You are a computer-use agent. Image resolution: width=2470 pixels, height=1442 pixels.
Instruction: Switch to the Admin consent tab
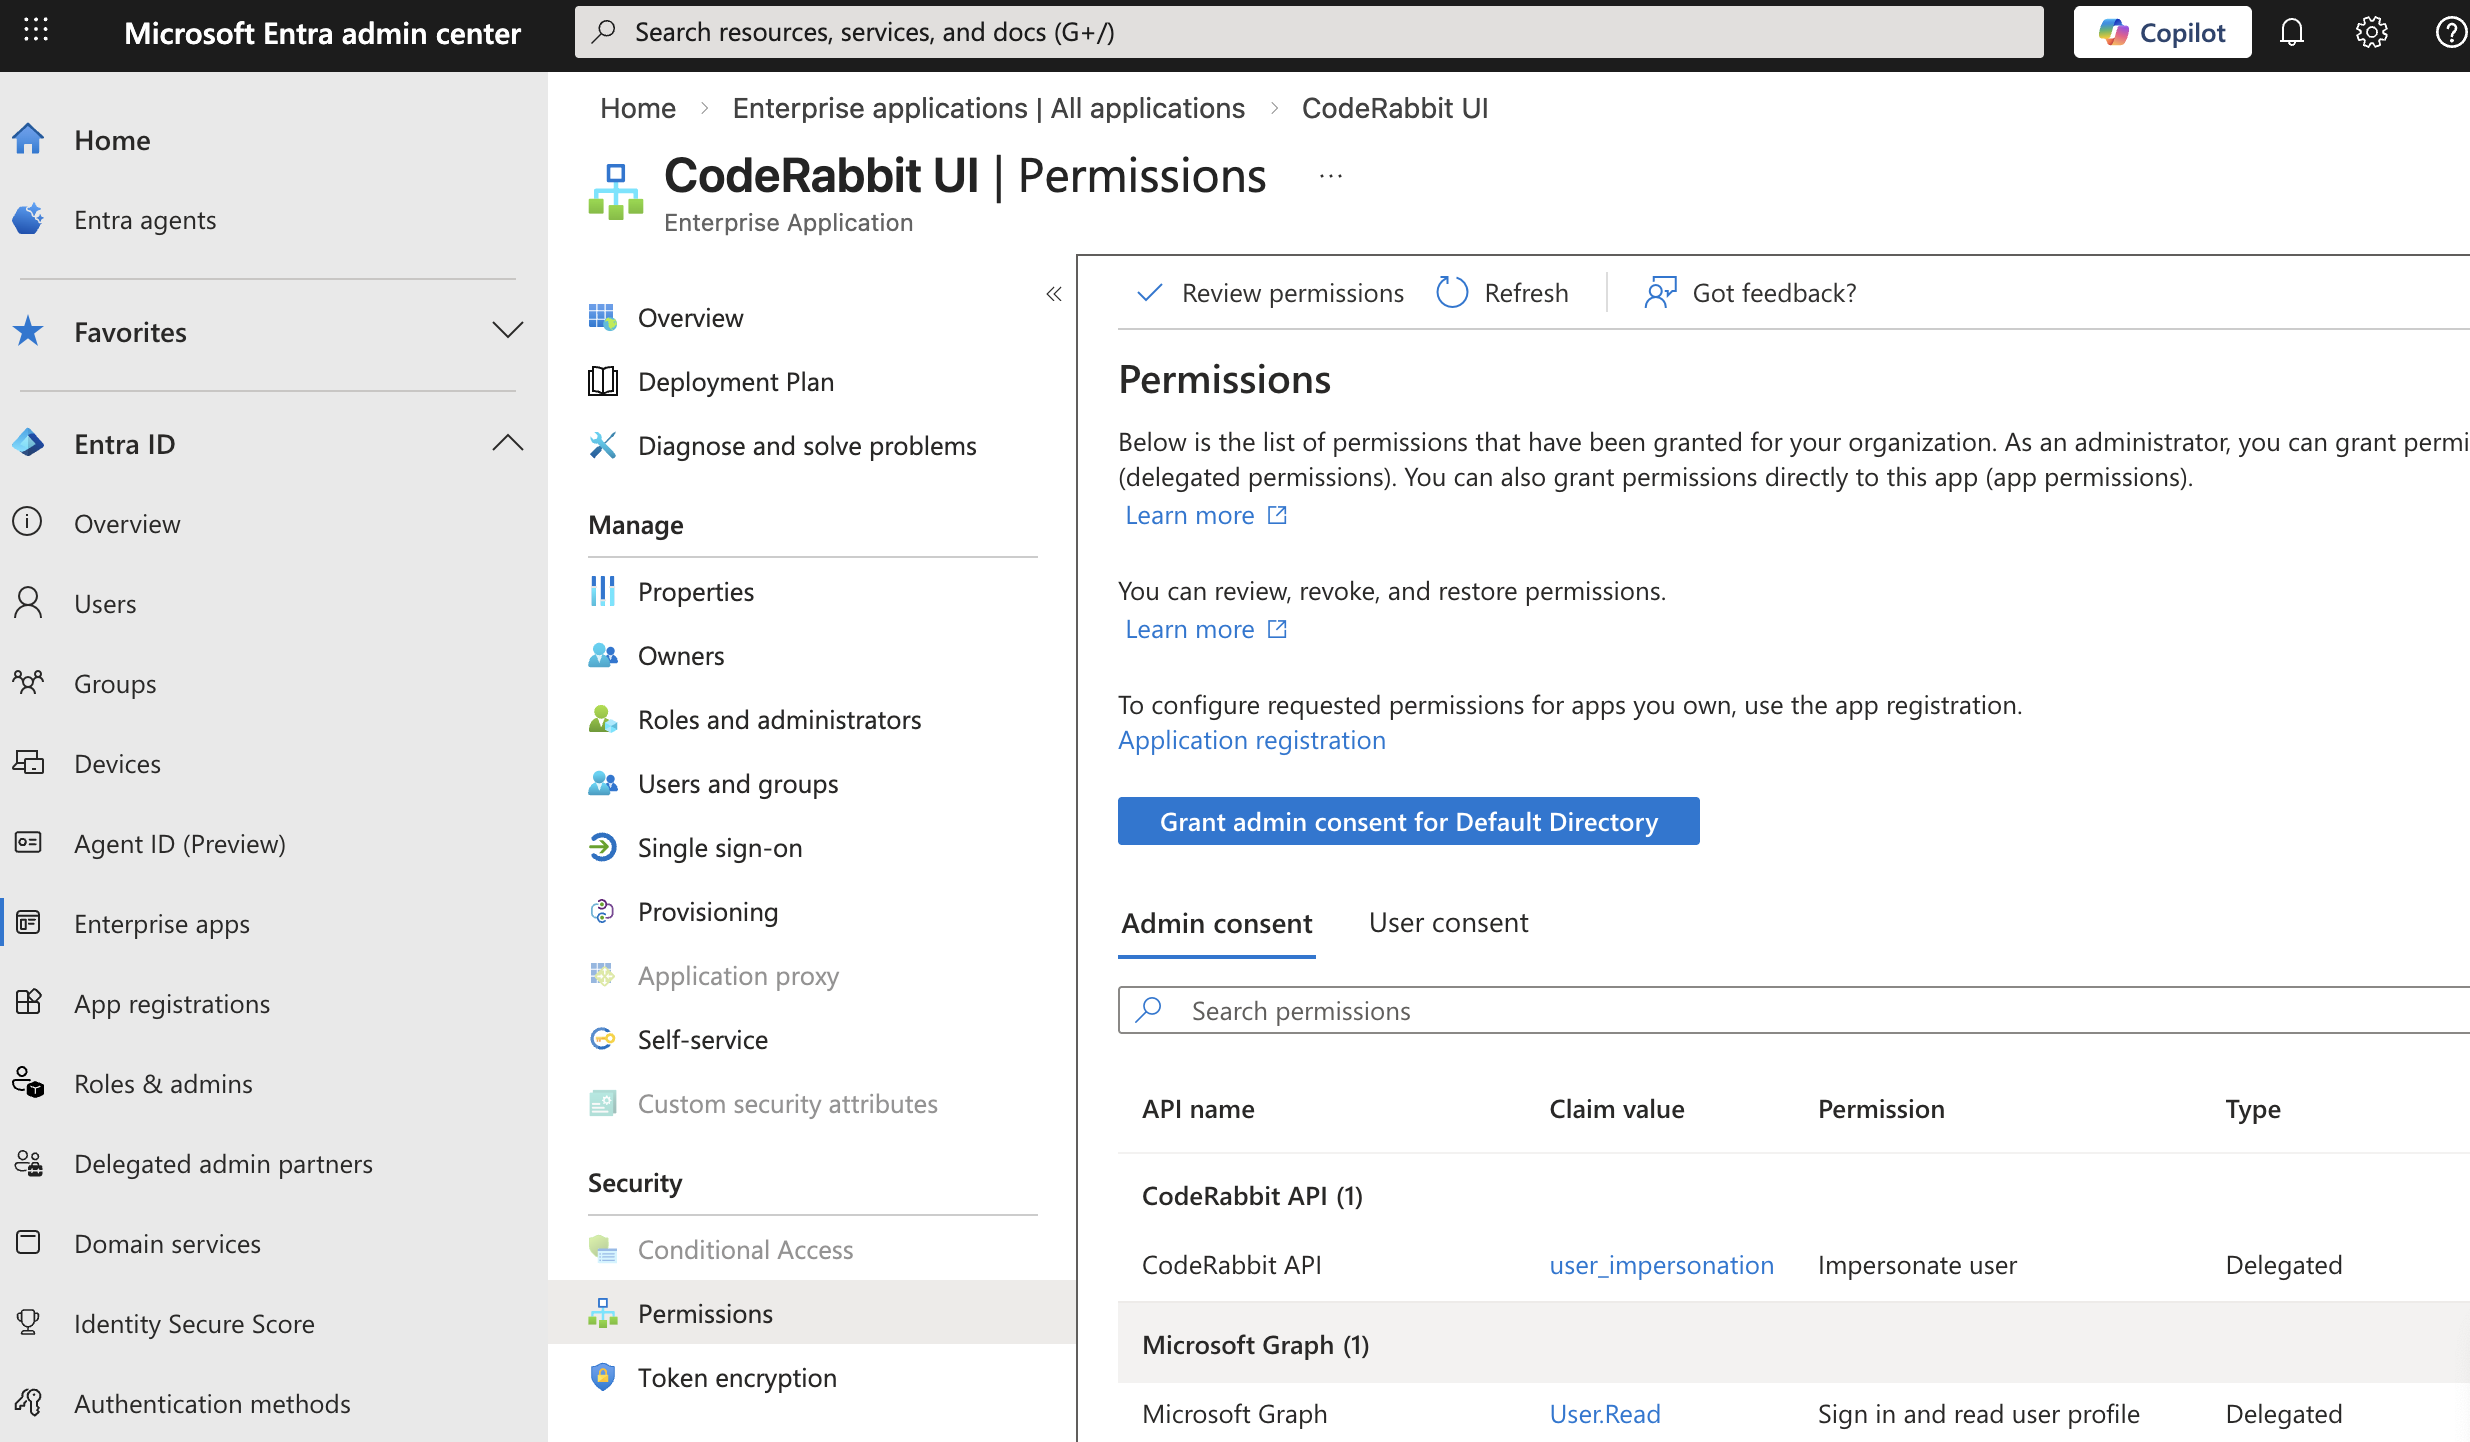click(1217, 923)
